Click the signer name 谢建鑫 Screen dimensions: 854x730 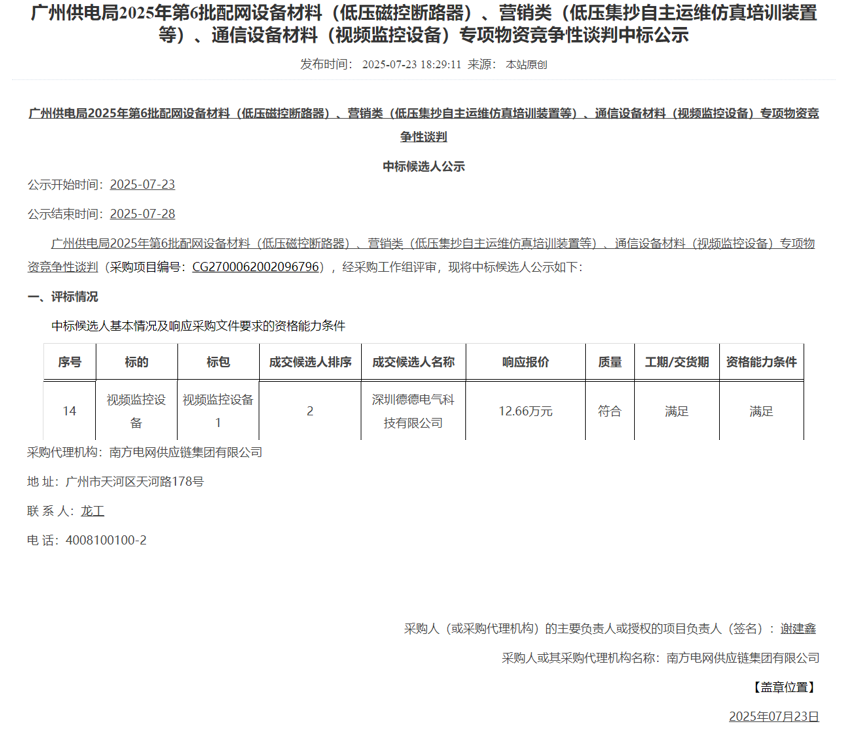tap(796, 631)
